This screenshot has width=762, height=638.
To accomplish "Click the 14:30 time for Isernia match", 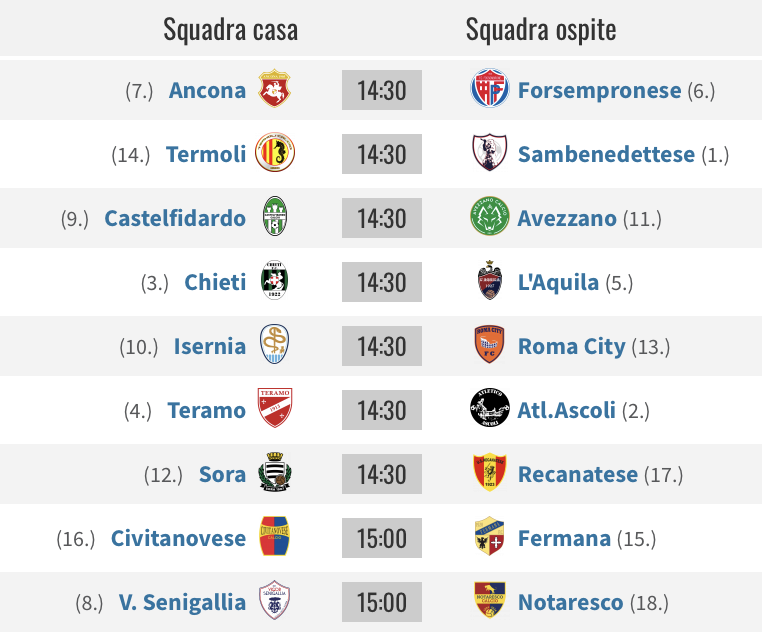I will click(x=382, y=346).
